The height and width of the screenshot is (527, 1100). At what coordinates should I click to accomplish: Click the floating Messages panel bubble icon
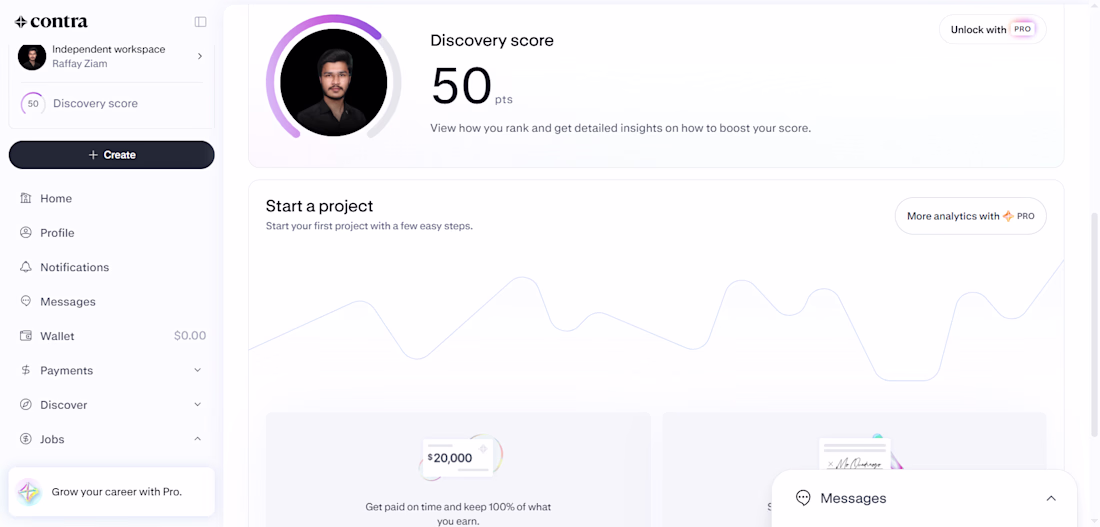803,498
